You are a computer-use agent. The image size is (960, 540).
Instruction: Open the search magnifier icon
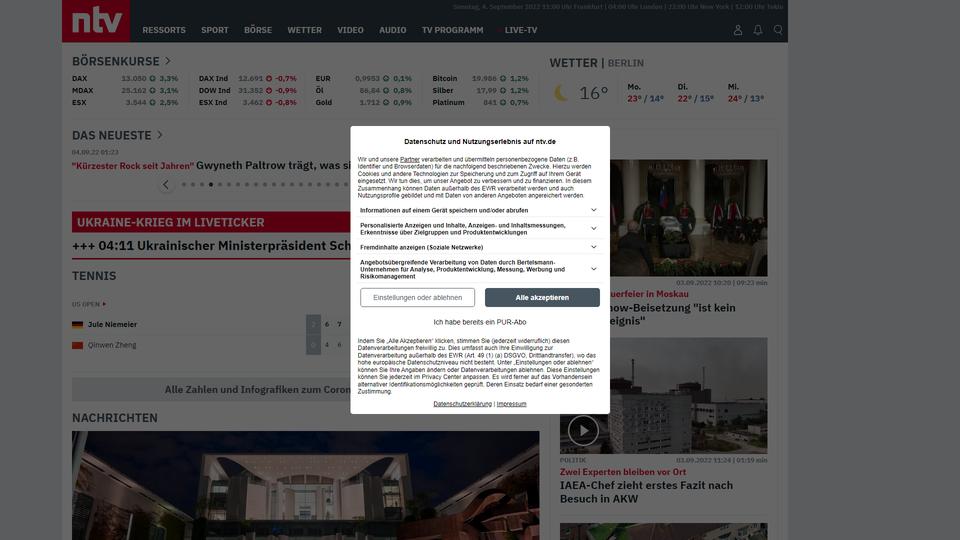tap(778, 30)
